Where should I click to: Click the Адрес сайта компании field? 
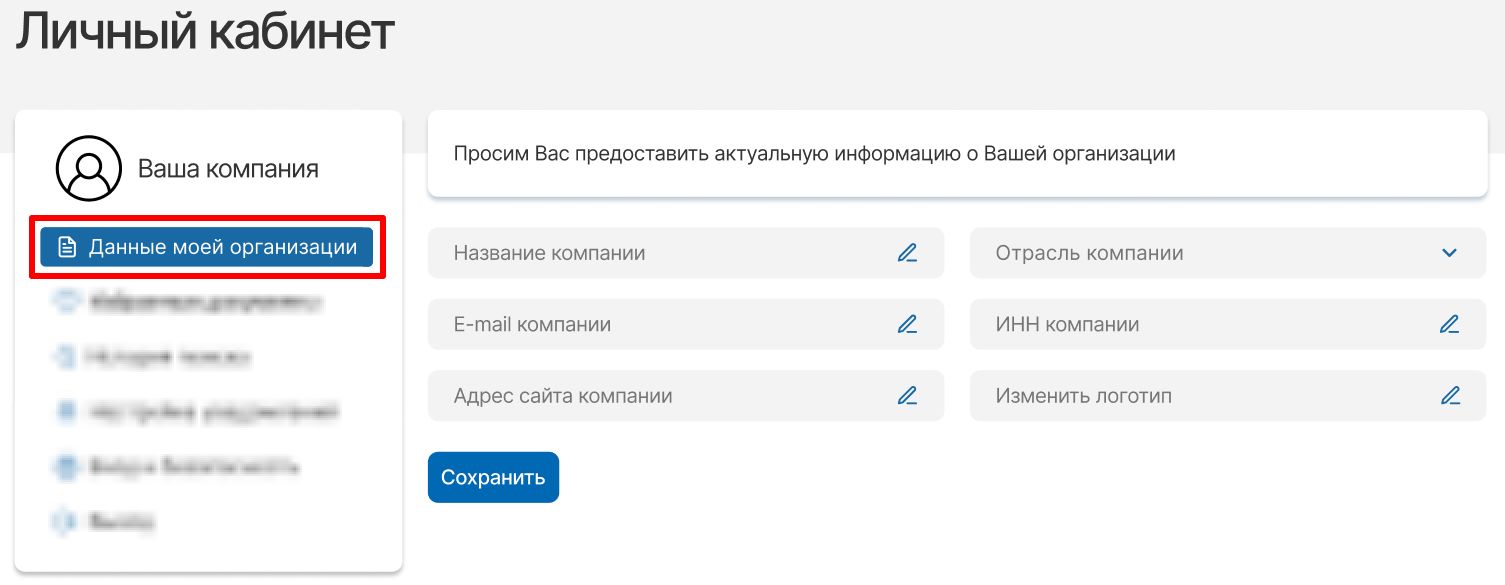tap(650, 395)
